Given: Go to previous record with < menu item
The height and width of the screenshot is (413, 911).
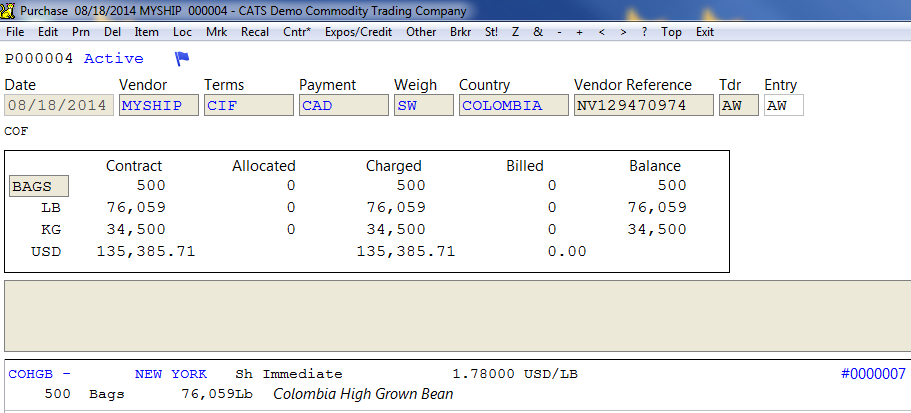Looking at the screenshot, I should [601, 32].
